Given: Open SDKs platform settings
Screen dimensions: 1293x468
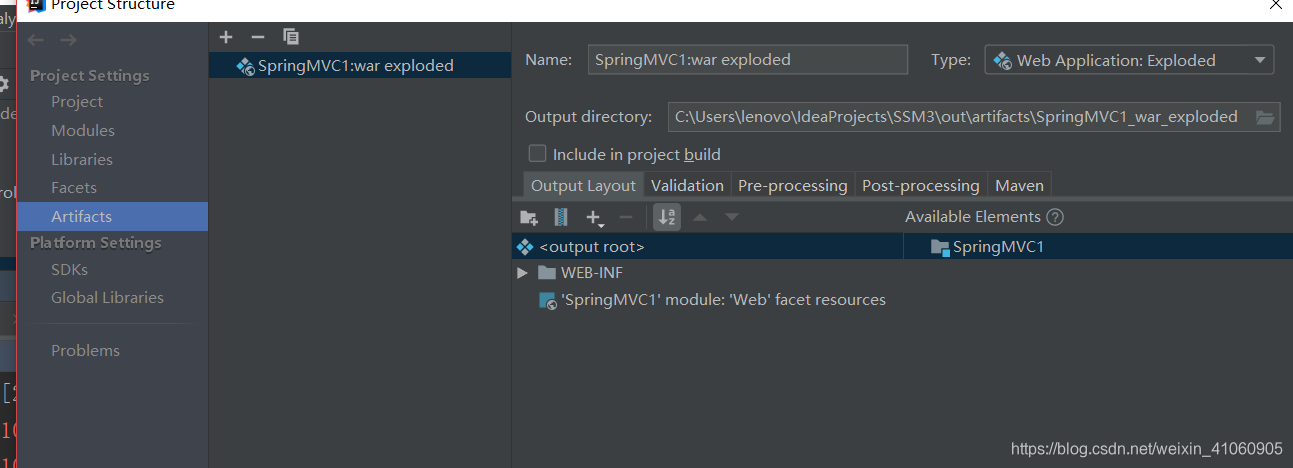Looking at the screenshot, I should (x=70, y=270).
